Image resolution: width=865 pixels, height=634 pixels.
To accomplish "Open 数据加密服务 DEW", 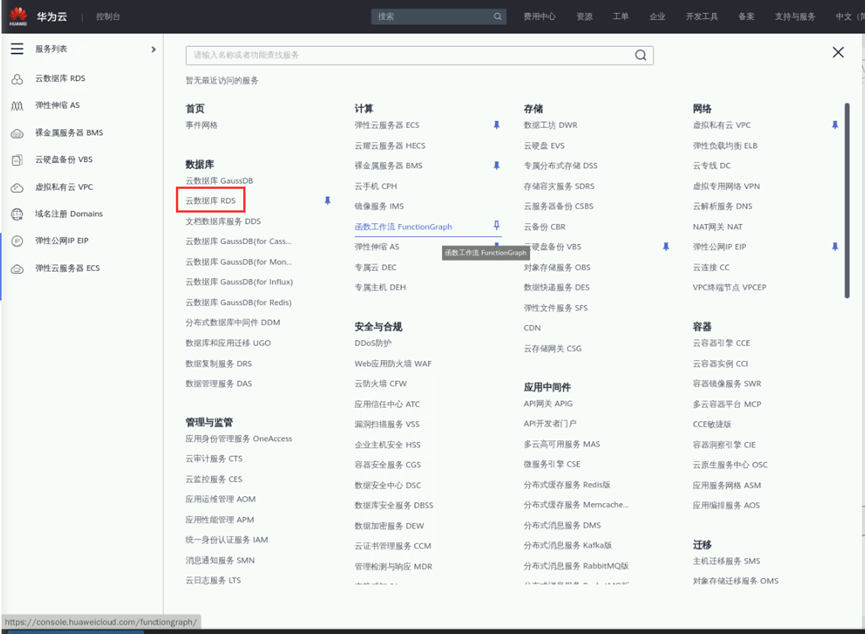I will 389,526.
